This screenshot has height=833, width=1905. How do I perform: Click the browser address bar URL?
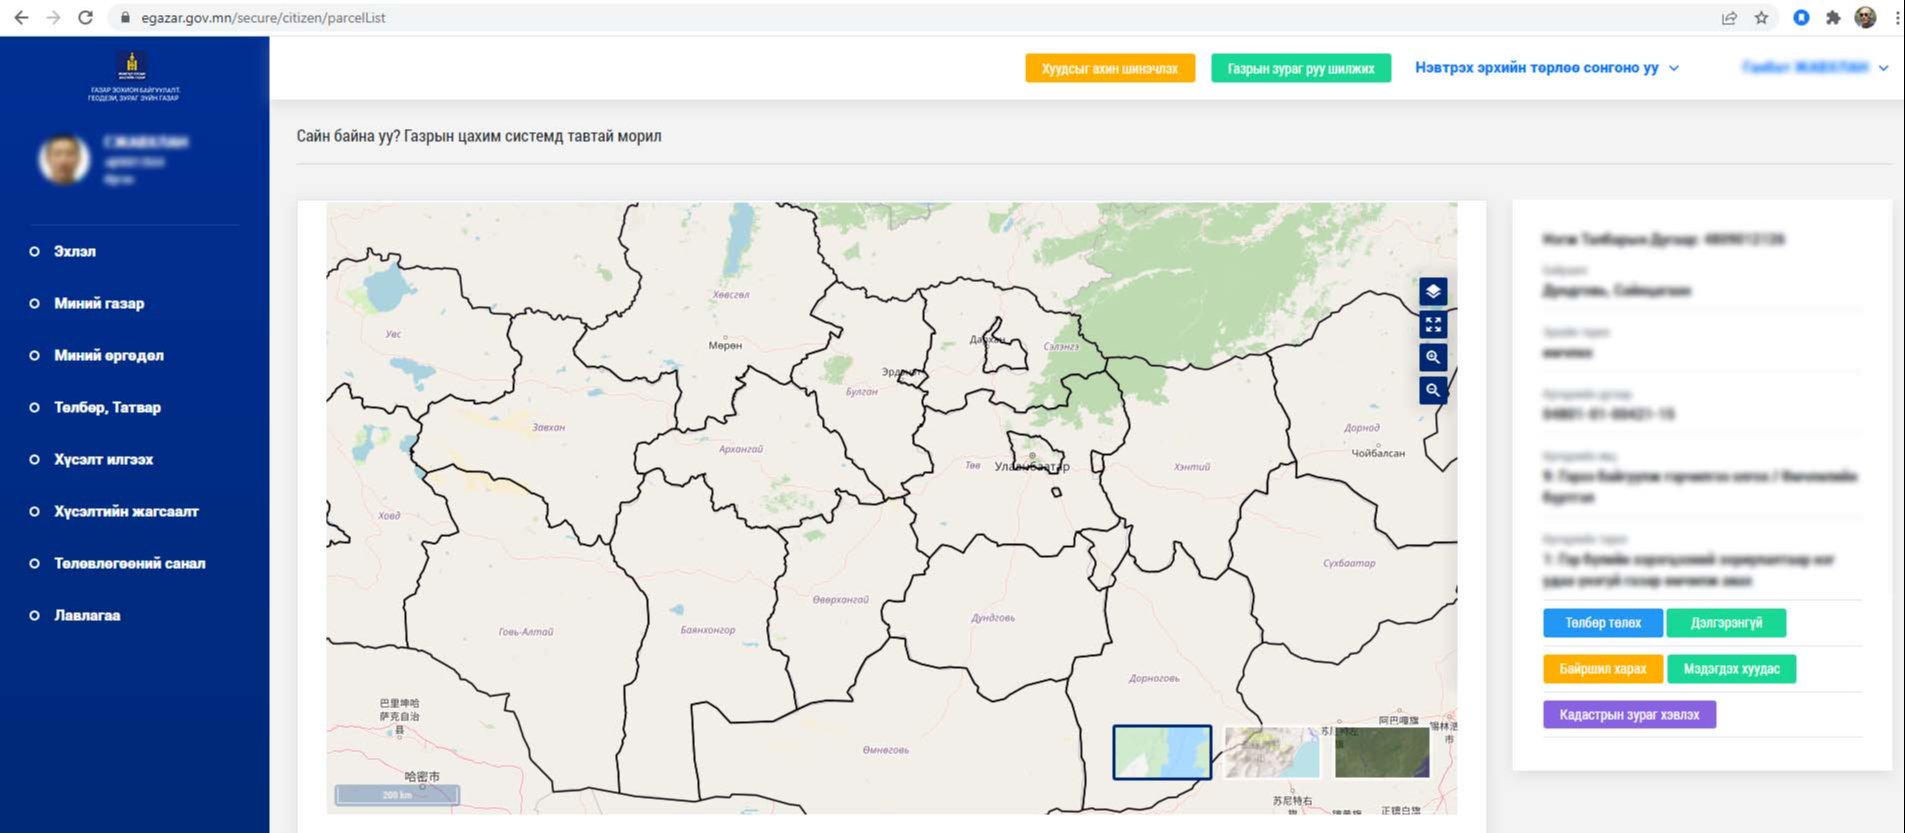coord(263,17)
